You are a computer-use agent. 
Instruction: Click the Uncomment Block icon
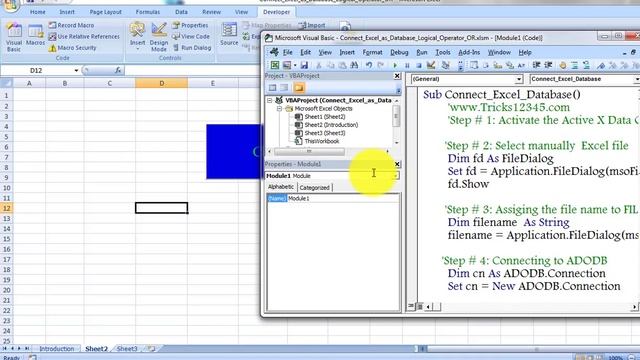pyautogui.click(x=587, y=65)
